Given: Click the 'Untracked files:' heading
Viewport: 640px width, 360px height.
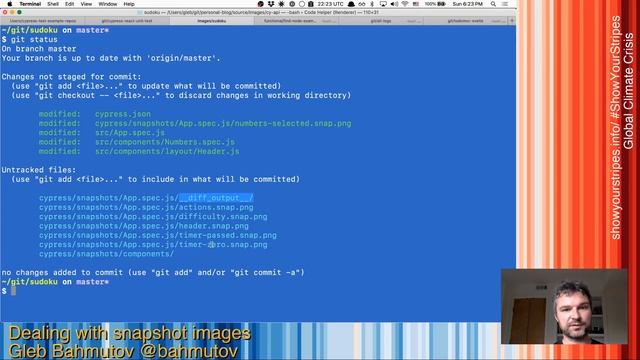Looking at the screenshot, I should coord(39,170).
